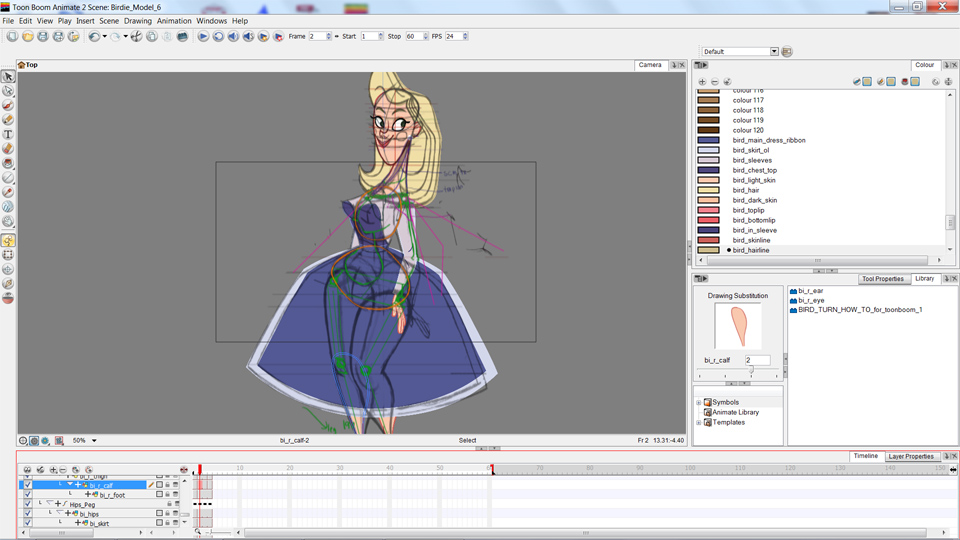Click the red crosshair icon in timeline header
Screen dimensions: 960x540
184,470
